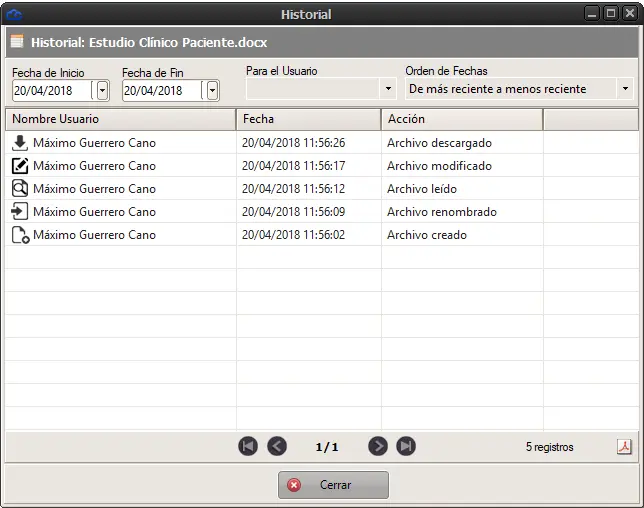The image size is (644, 508).
Task: Jump to the last page of records
Action: pos(406,446)
